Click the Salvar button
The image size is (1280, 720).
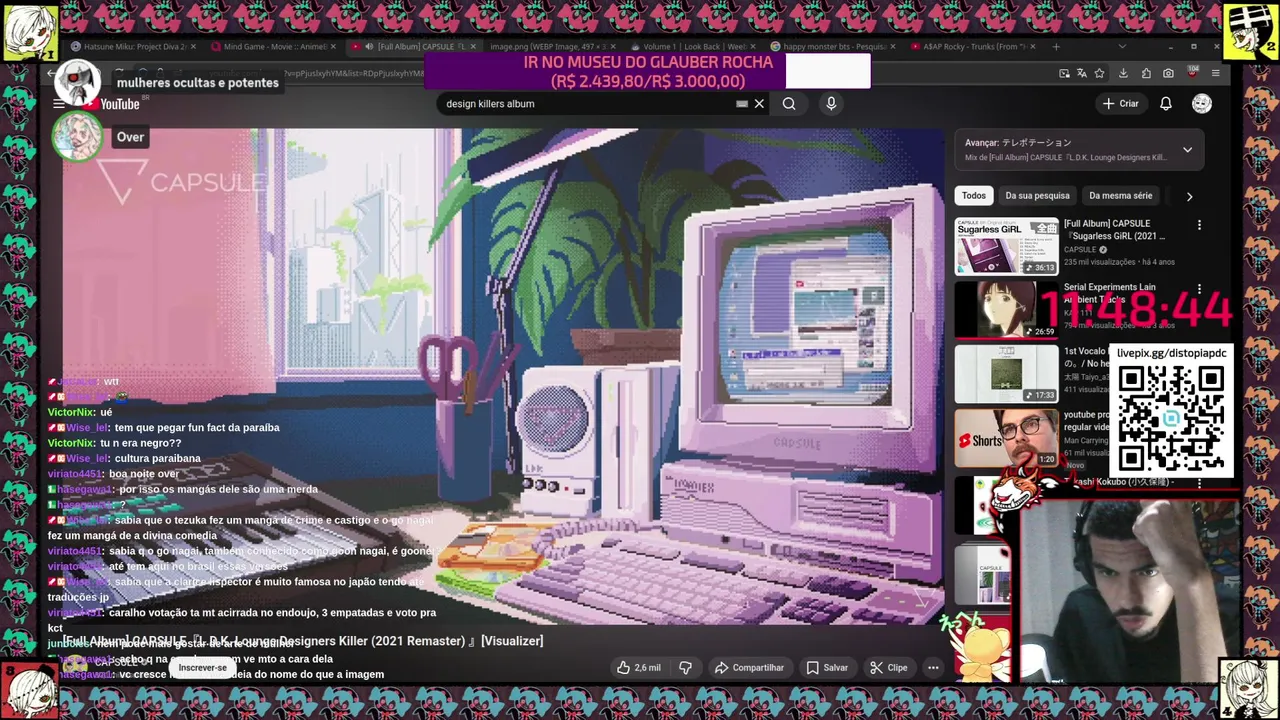click(x=827, y=668)
